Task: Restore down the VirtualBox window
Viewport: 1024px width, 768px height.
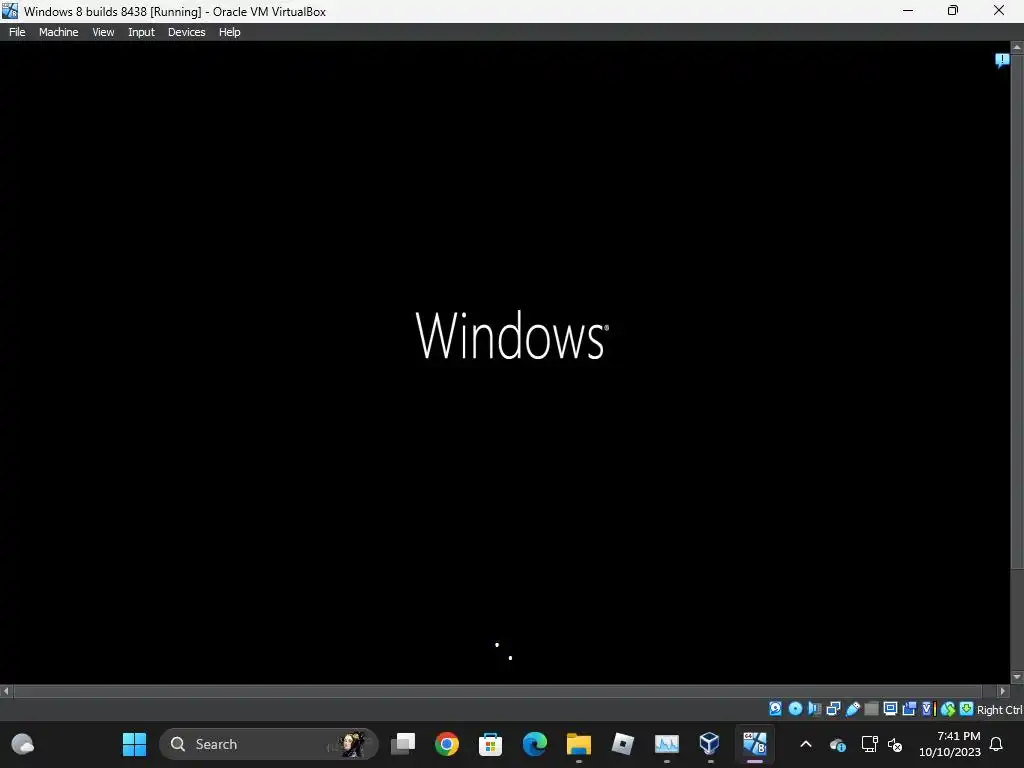Action: [953, 10]
